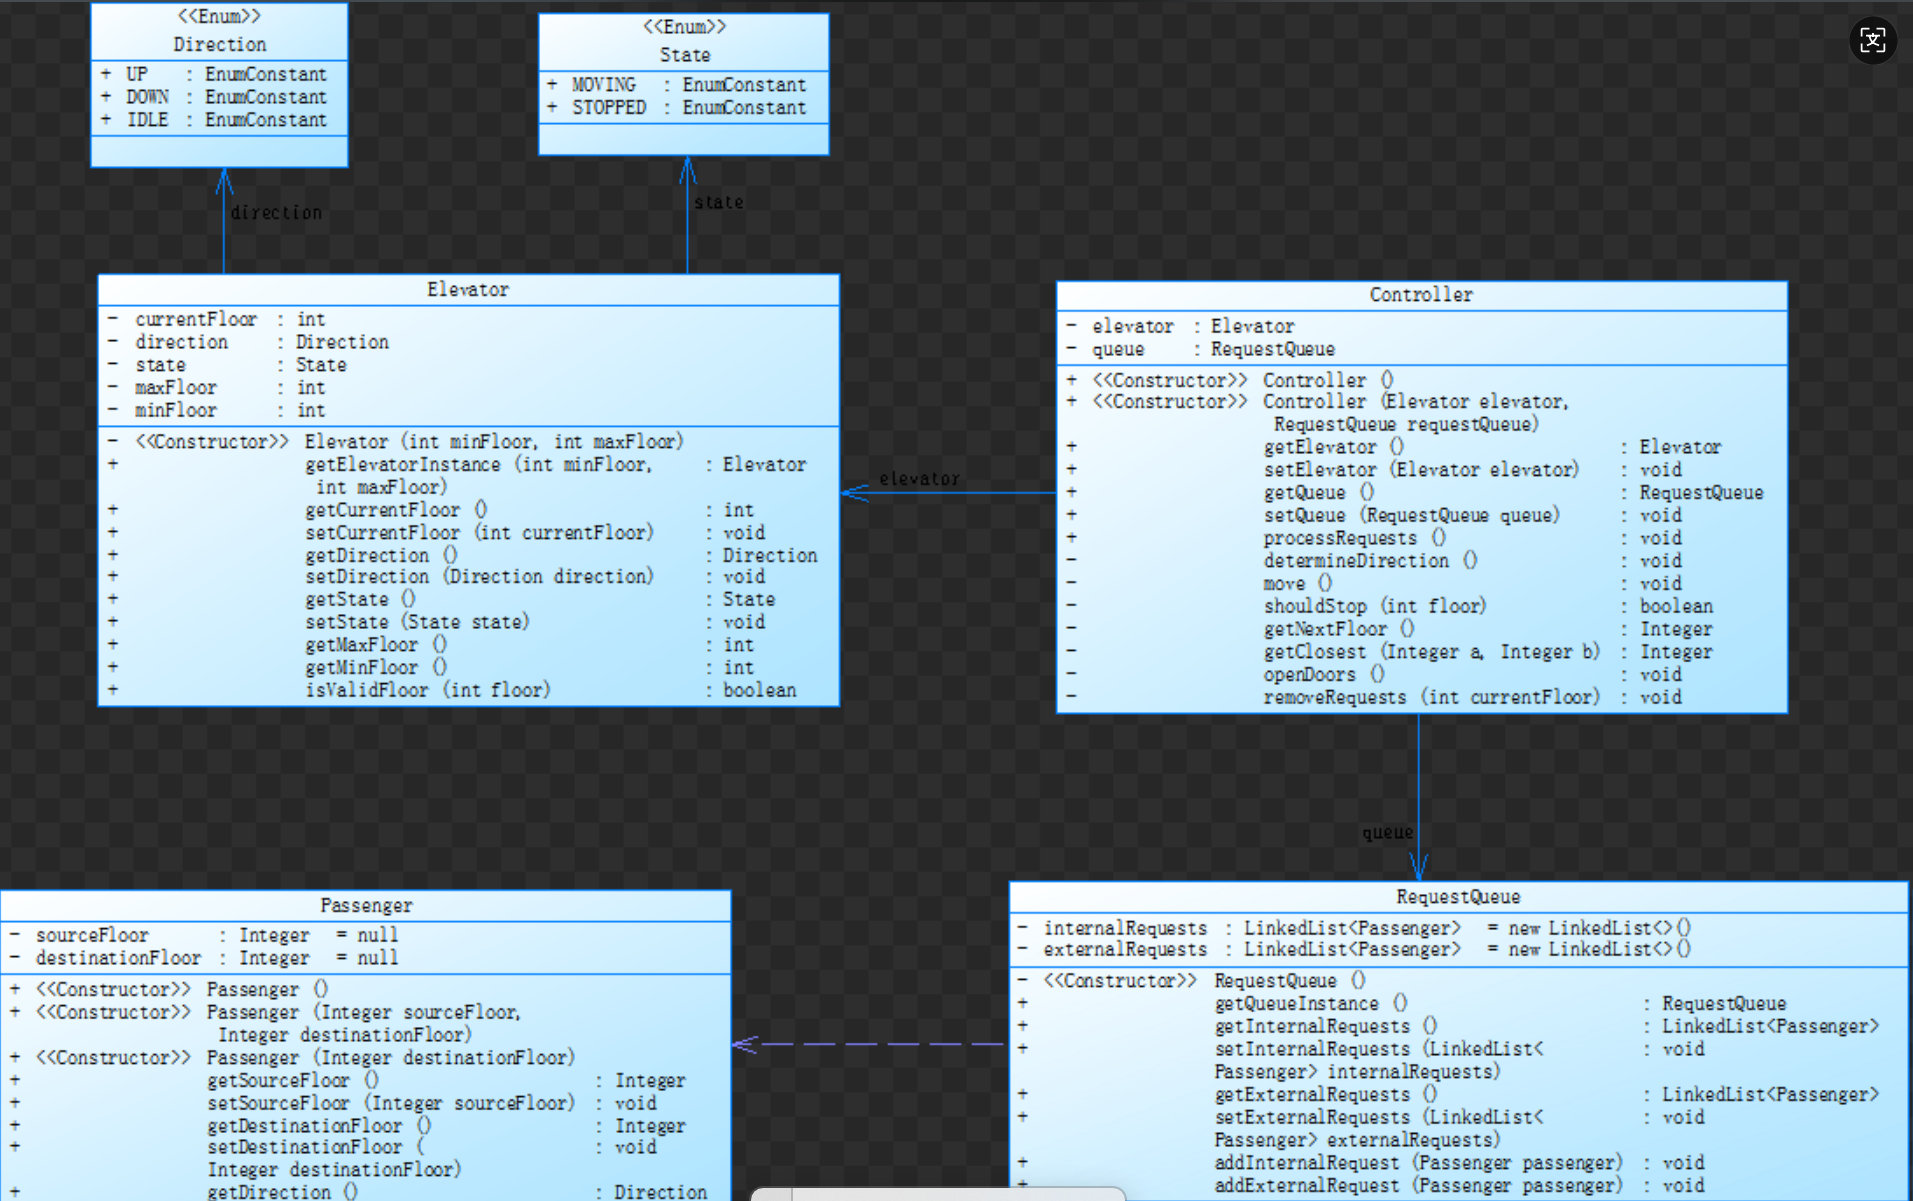Viewport: 1913px width, 1201px height.
Task: Click arrowhead below Direction enum box
Action: pos(224,182)
